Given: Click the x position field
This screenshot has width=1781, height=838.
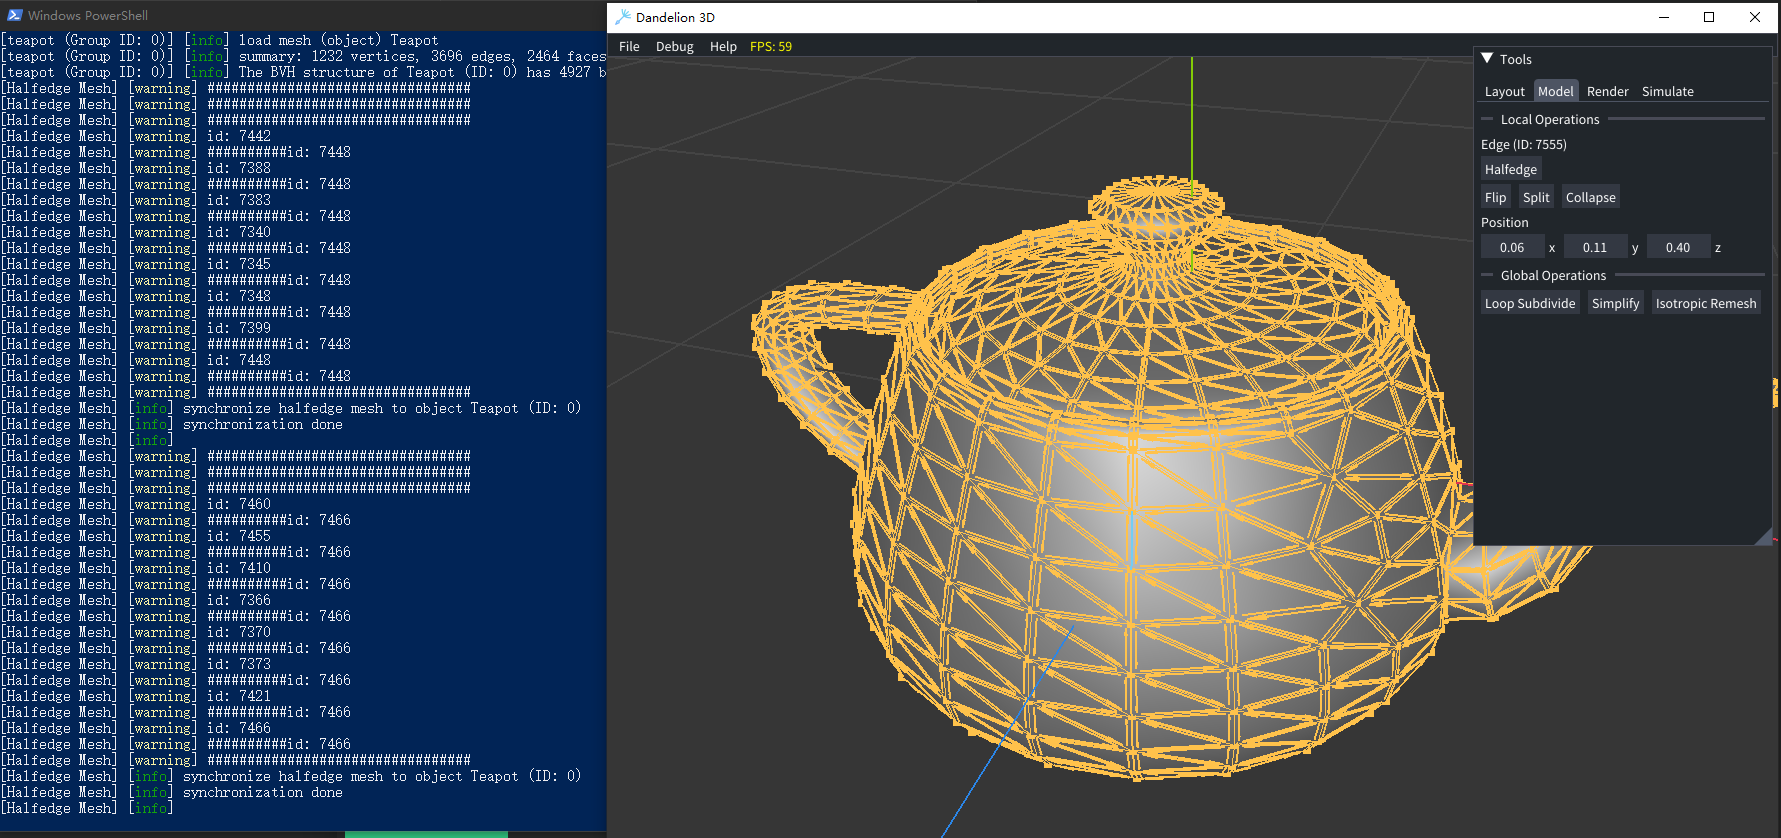Looking at the screenshot, I should click(1512, 247).
